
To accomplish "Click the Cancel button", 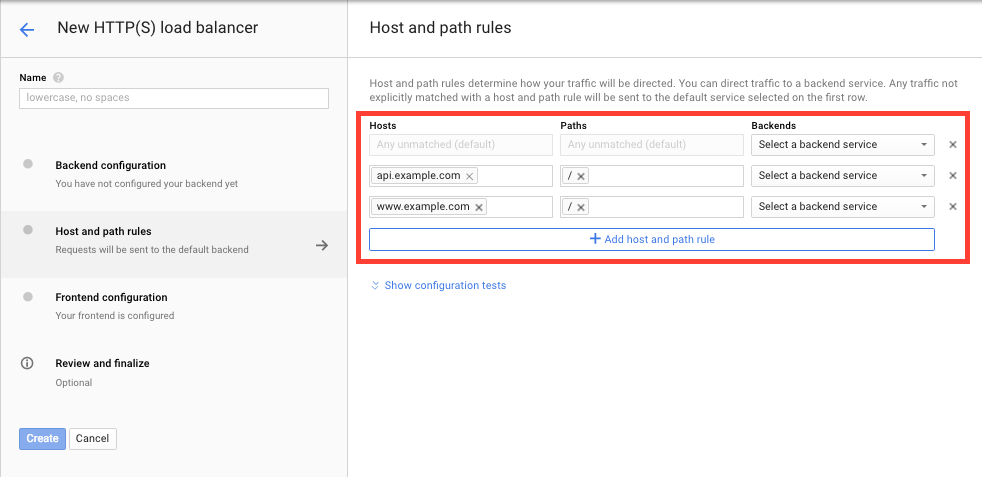I will pos(93,439).
